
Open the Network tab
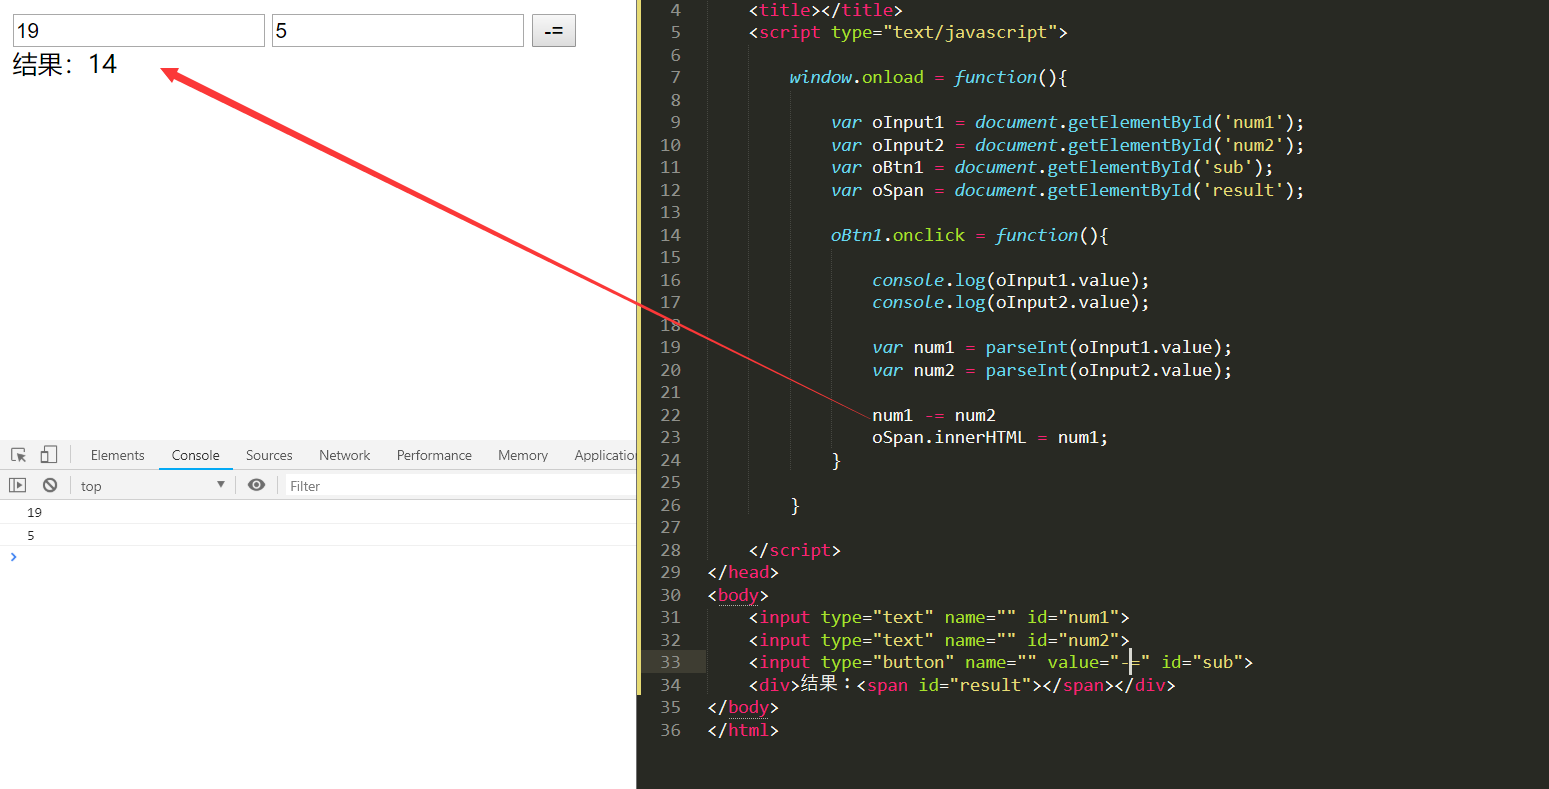(x=345, y=455)
